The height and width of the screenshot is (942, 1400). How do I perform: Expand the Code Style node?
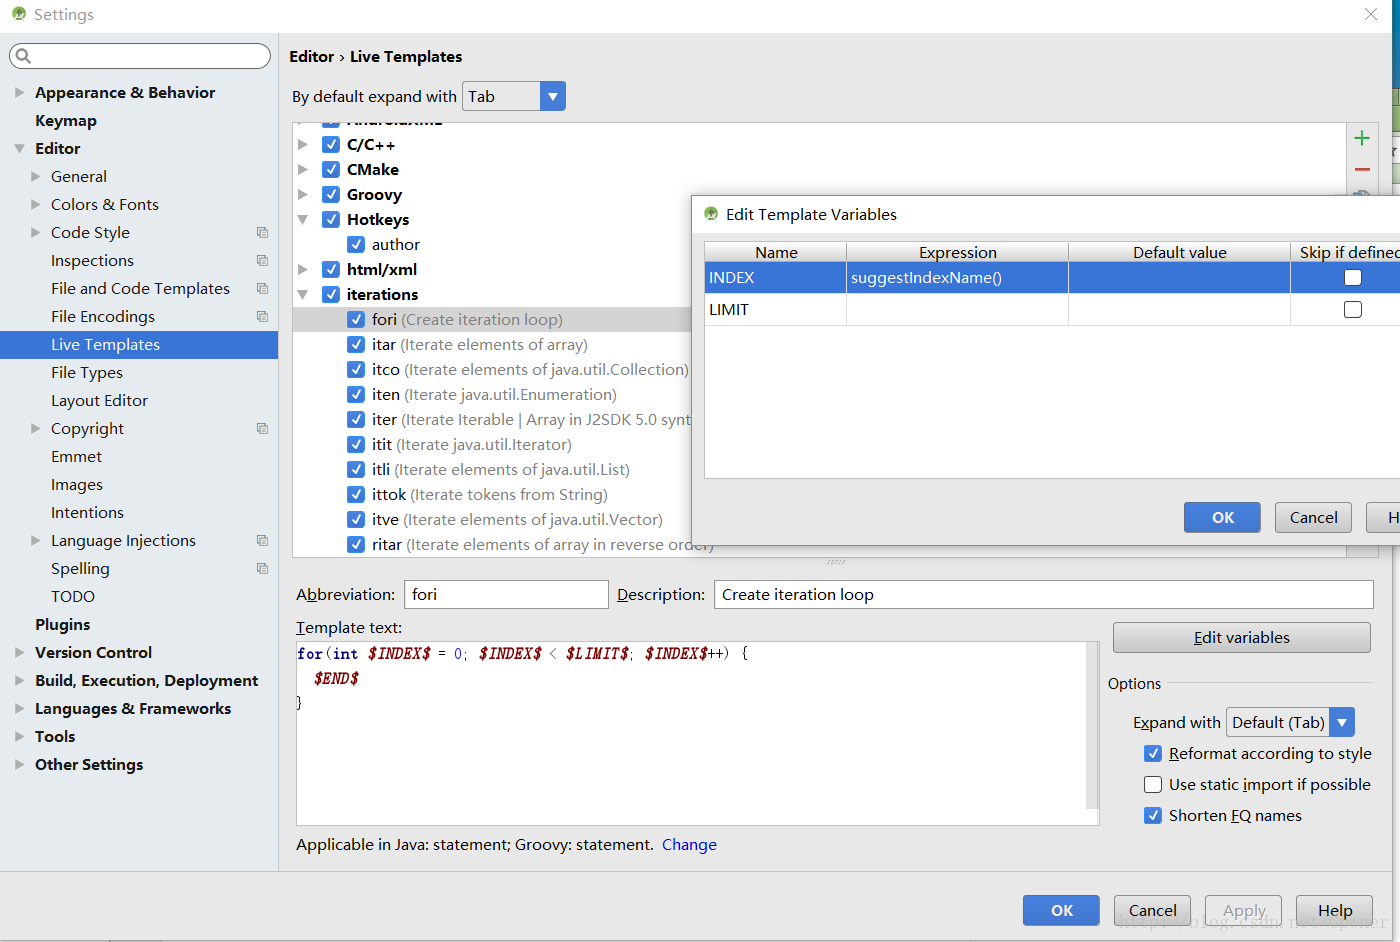point(36,232)
